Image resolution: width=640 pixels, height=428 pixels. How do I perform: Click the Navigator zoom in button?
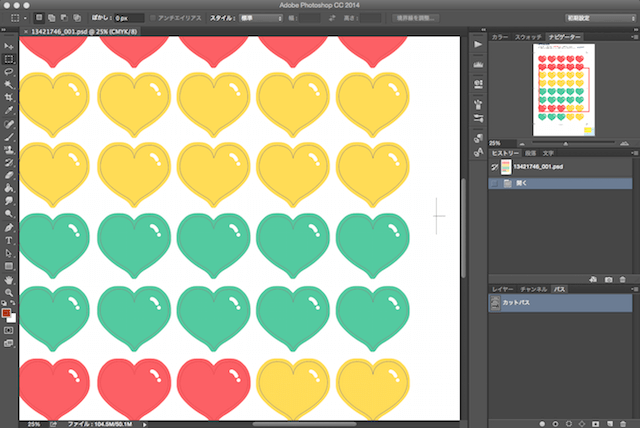pos(624,144)
